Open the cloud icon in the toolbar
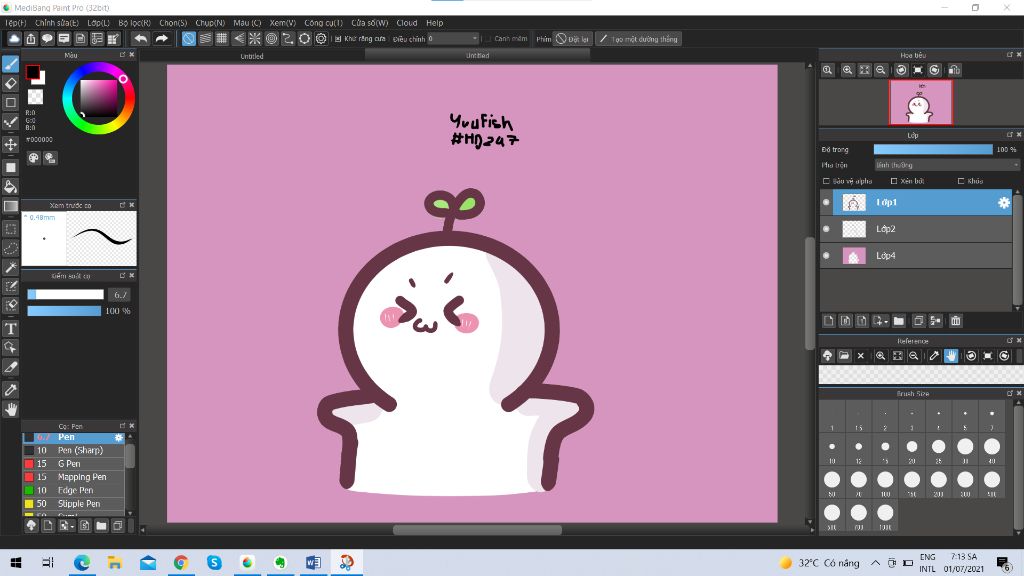 14,39
